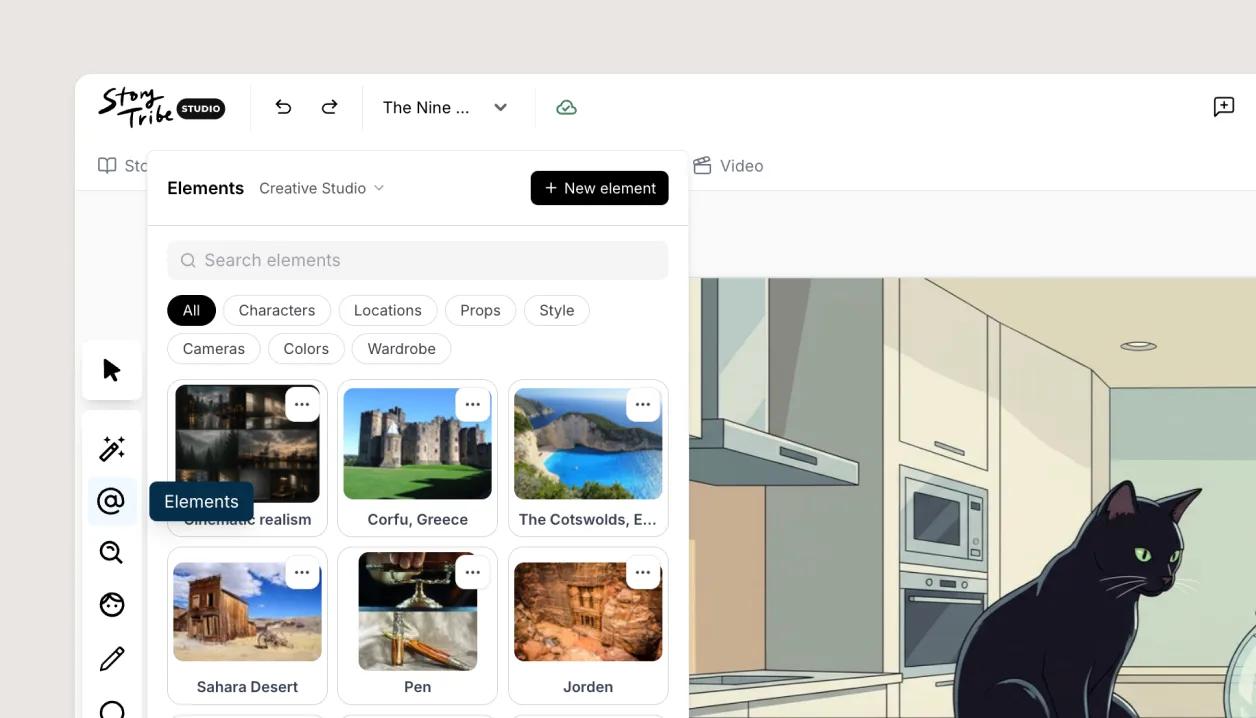Click the New element button
This screenshot has height=718, width=1256.
[599, 188]
